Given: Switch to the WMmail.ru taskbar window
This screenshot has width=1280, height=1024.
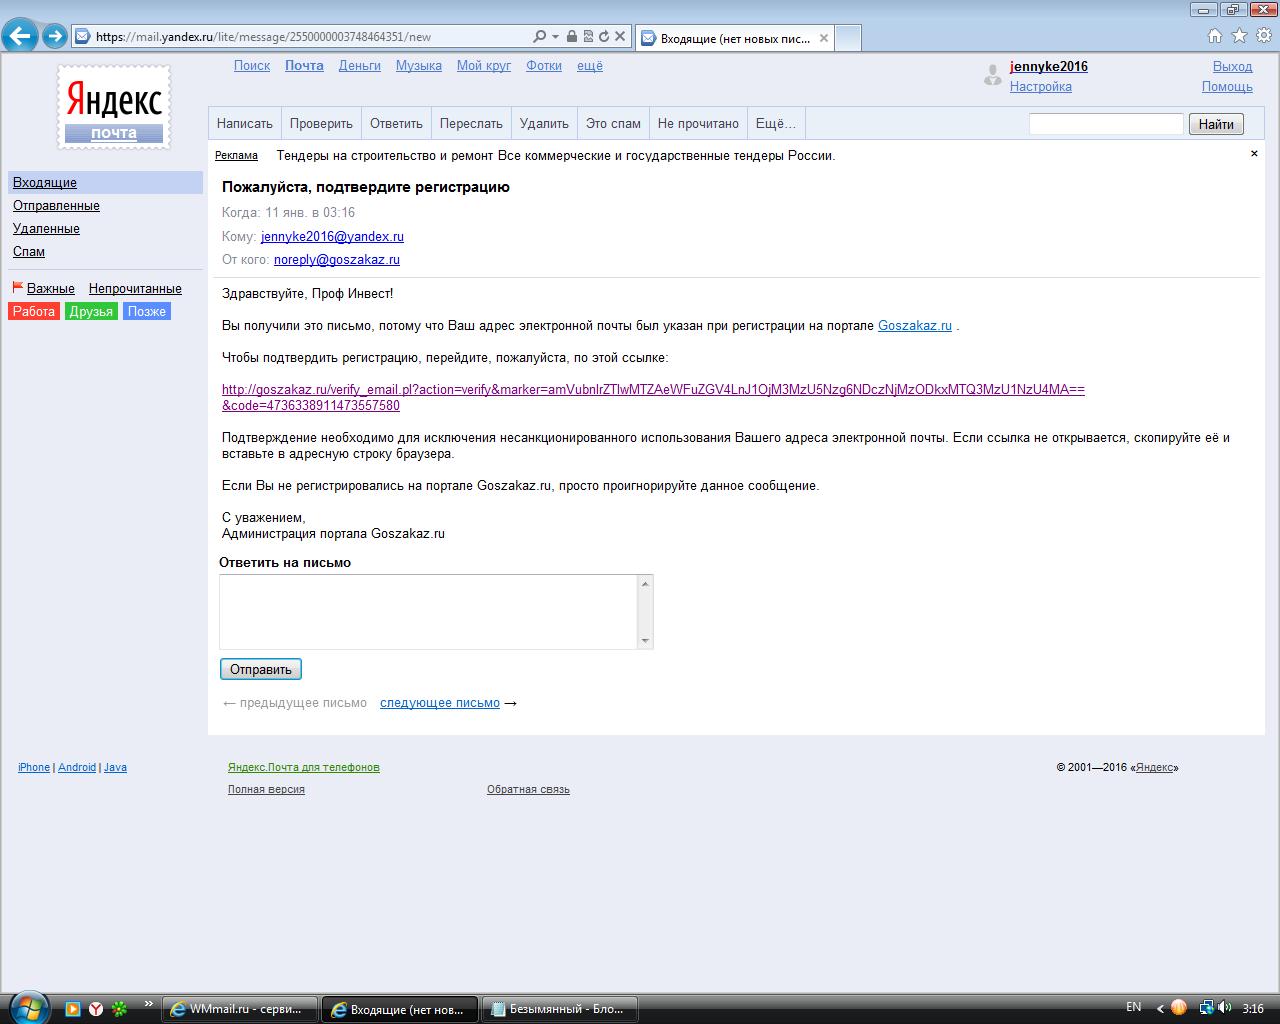Looking at the screenshot, I should click(x=240, y=1009).
